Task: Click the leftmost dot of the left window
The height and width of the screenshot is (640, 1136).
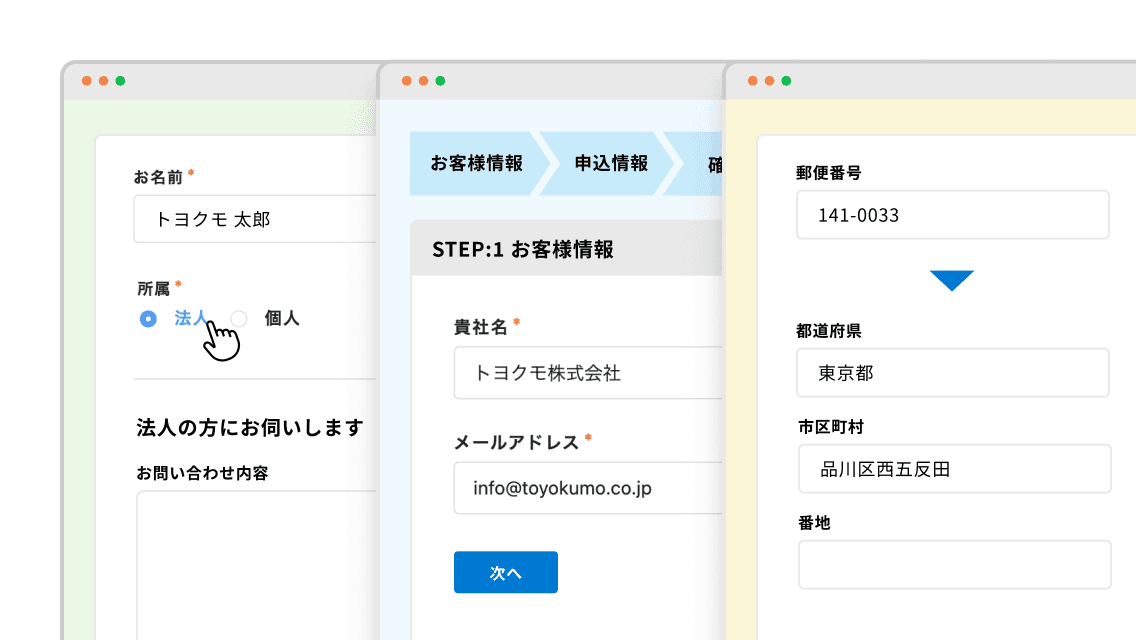Action: click(87, 81)
